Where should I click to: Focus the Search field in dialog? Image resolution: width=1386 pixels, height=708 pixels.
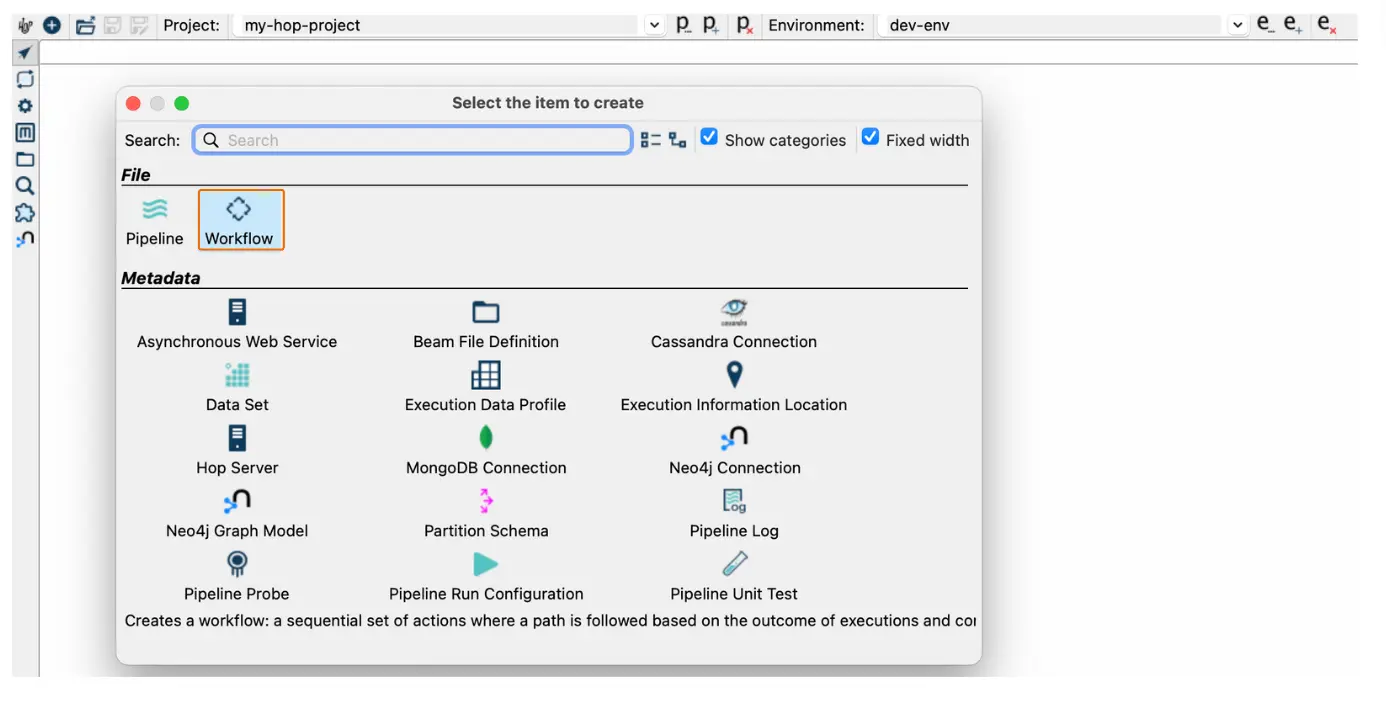click(x=413, y=140)
